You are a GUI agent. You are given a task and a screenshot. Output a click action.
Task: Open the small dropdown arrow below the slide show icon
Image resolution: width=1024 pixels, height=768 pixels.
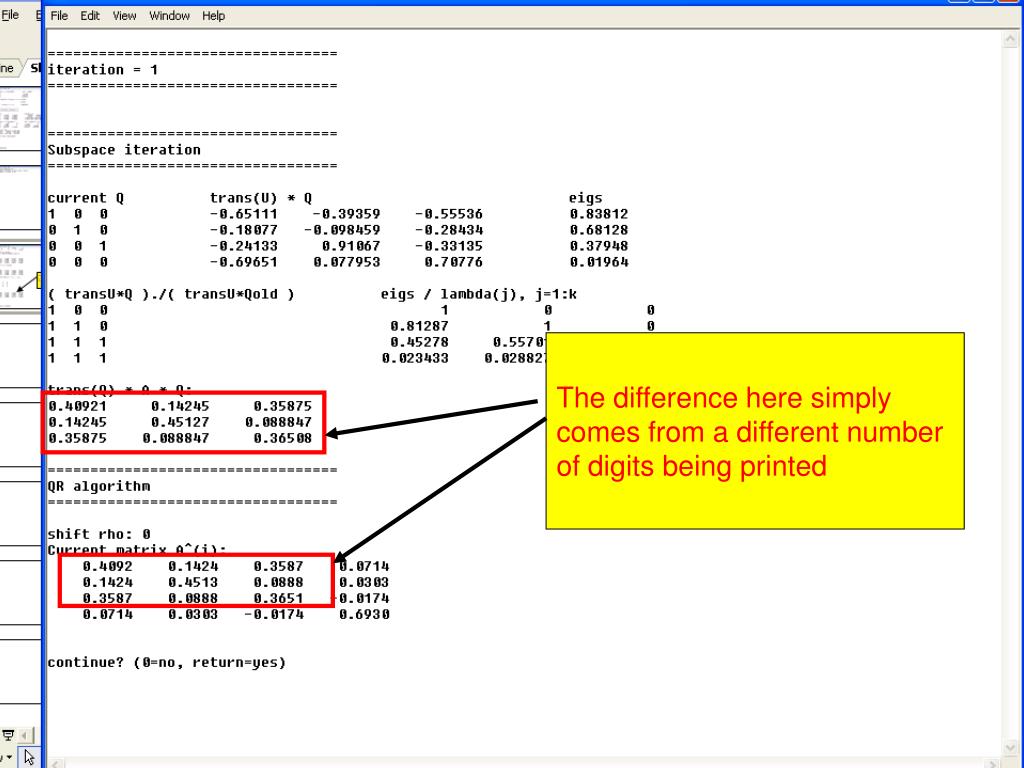(x=8, y=758)
